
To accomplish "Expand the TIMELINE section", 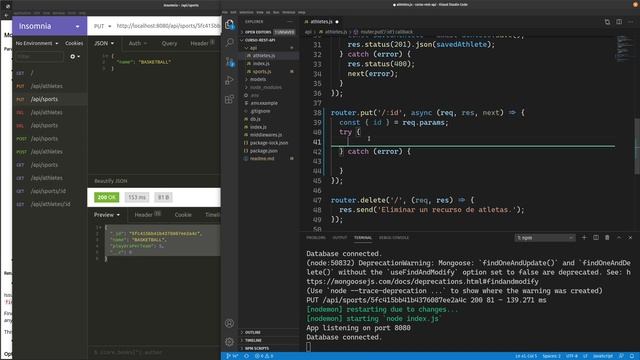I will pos(268,340).
